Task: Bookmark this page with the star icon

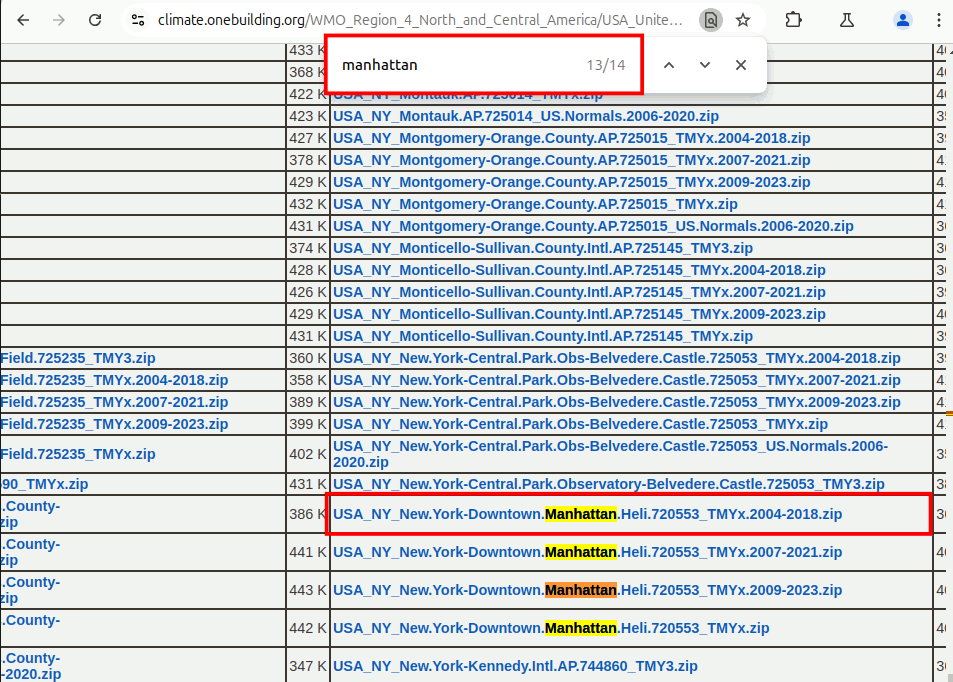Action: [x=743, y=20]
